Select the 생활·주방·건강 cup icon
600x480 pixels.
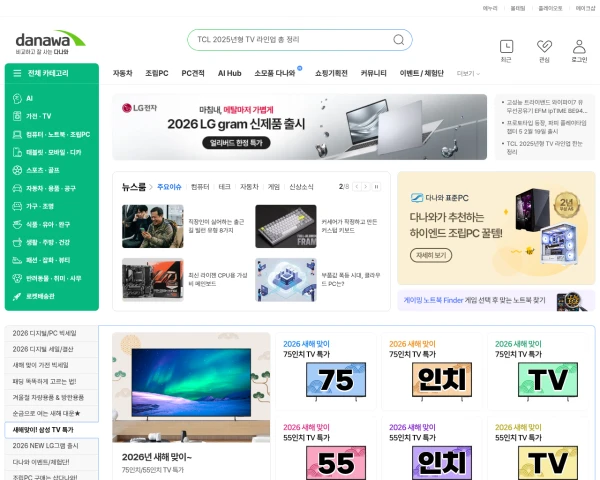(17, 242)
